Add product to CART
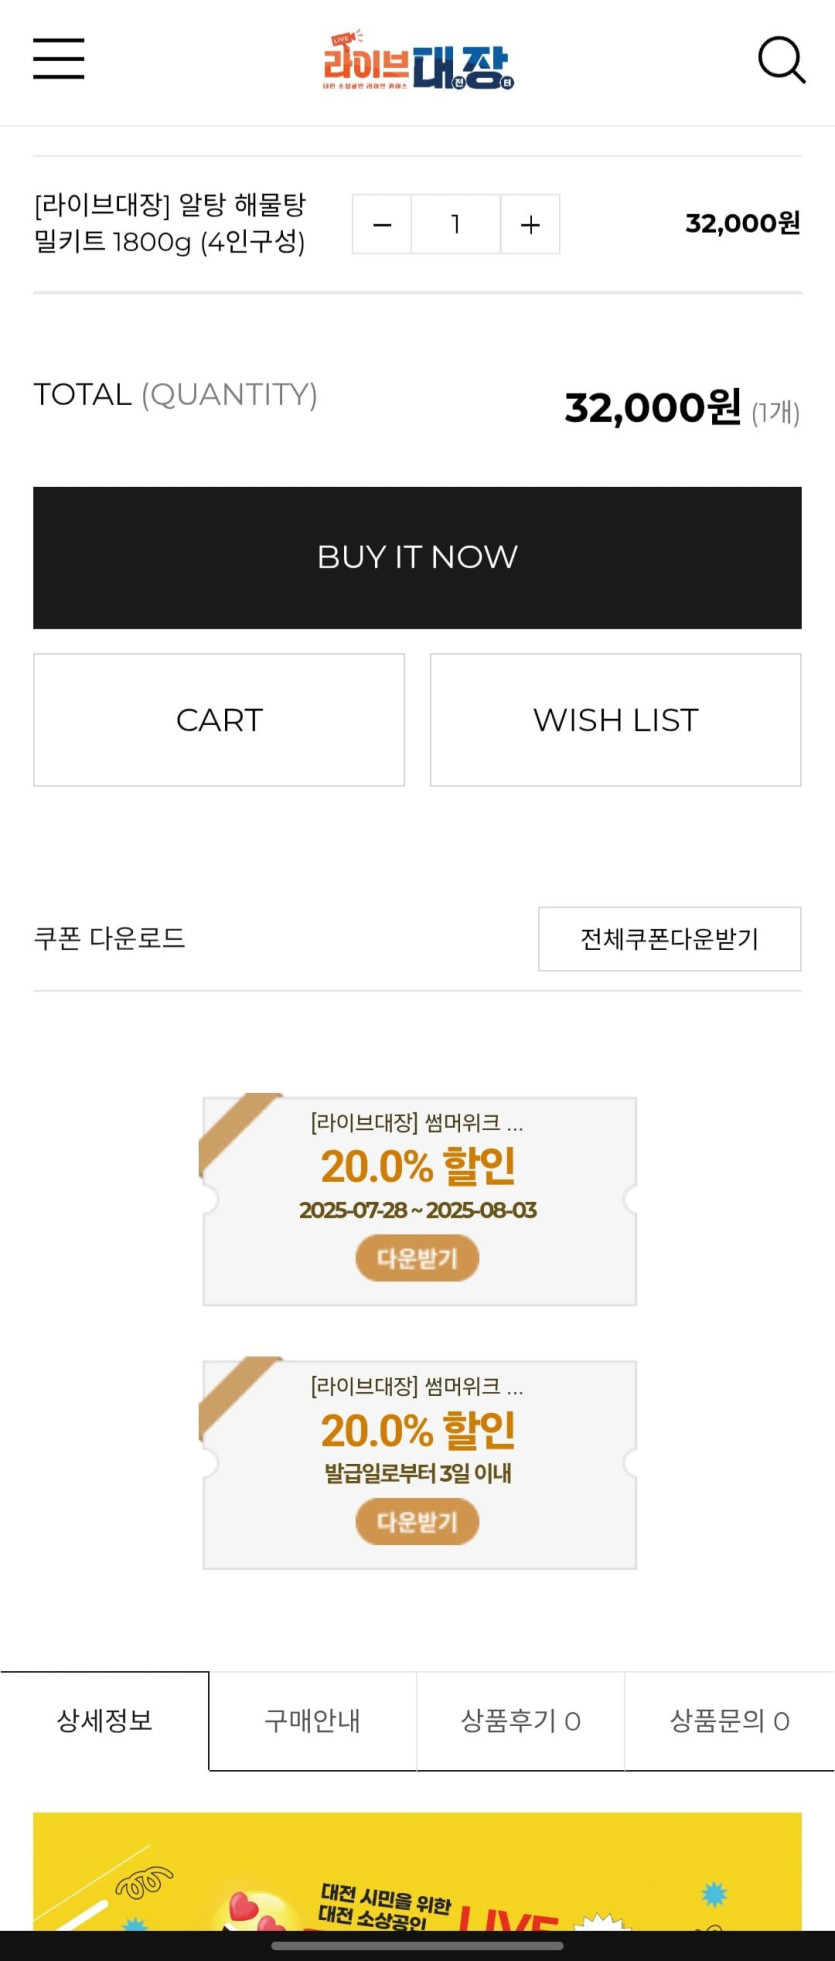 pos(219,720)
